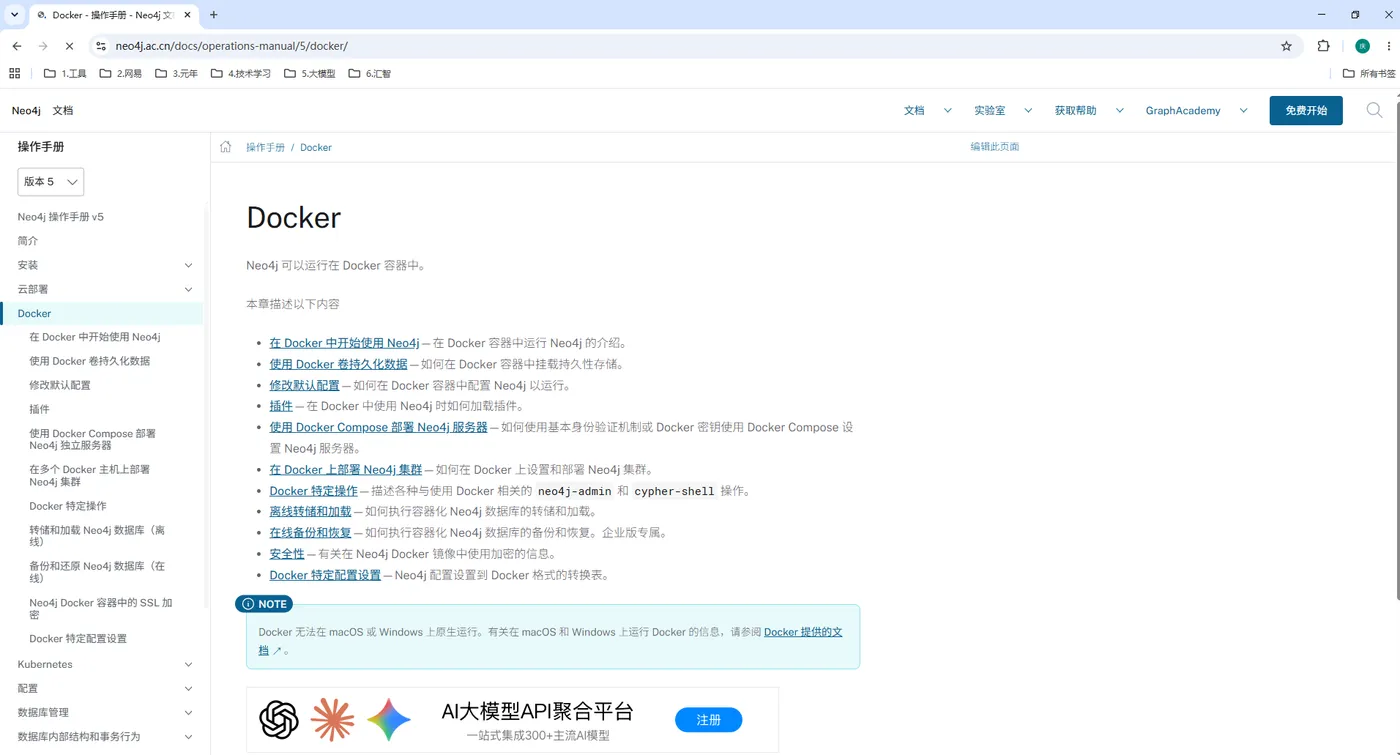The height and width of the screenshot is (755, 1400).
Task: Open the 获取帮助 dropdown menu
Action: [1089, 110]
